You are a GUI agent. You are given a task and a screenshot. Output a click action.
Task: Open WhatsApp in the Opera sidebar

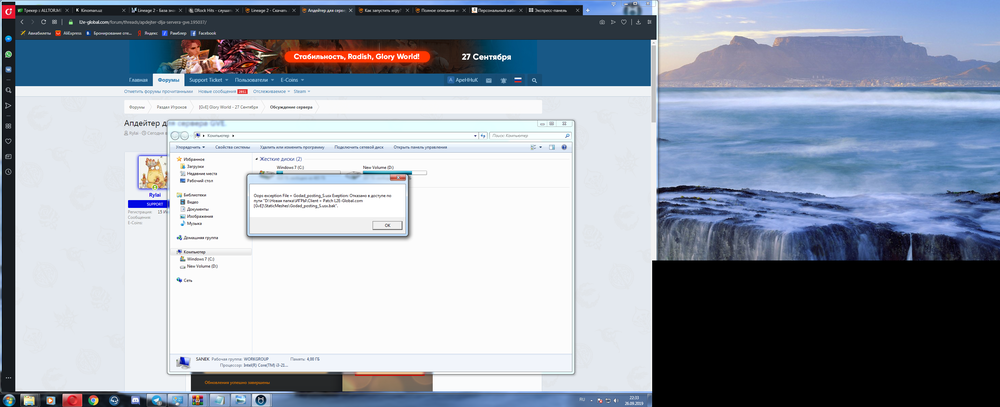coord(8,55)
